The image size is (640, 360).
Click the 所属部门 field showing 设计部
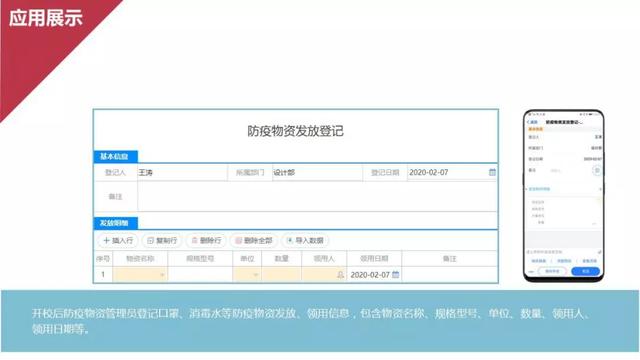[317, 173]
